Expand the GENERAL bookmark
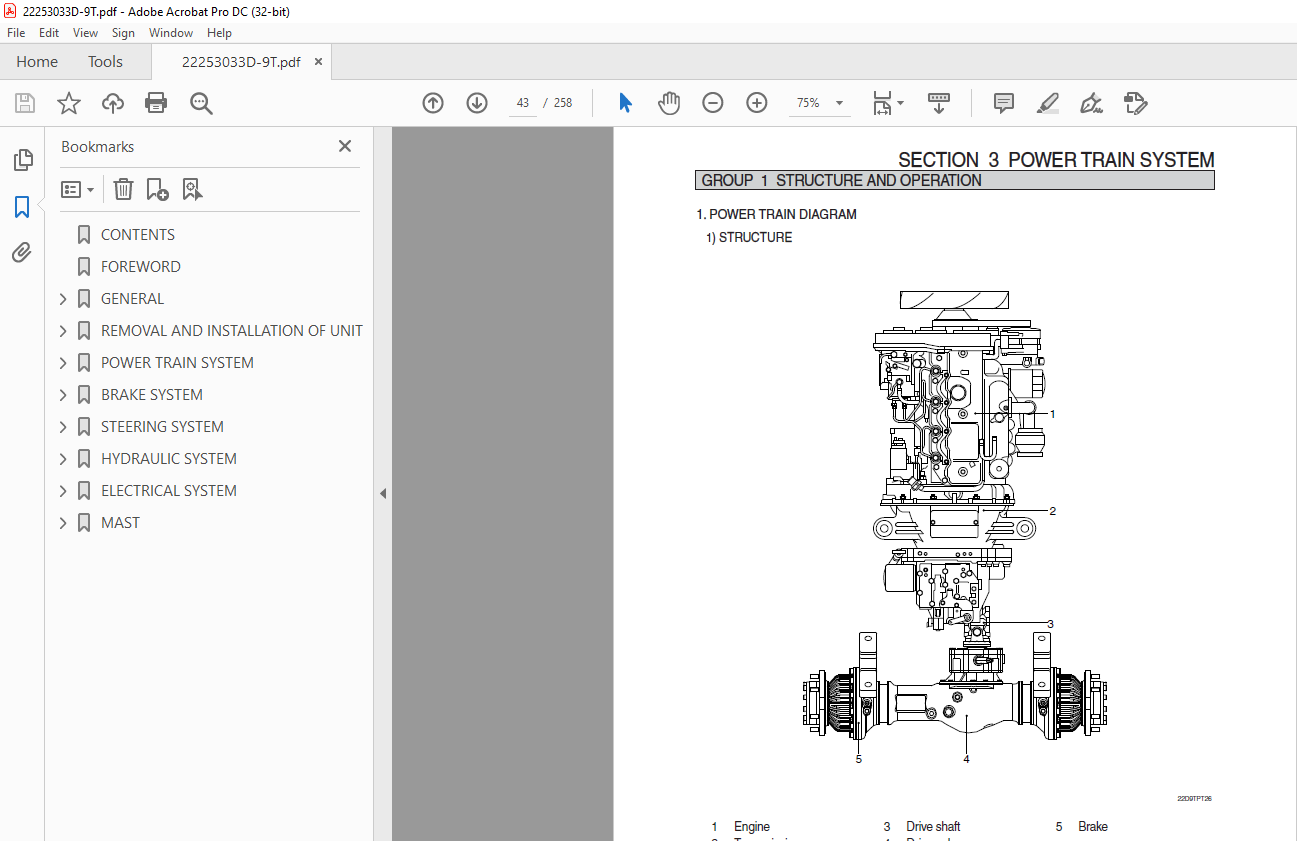This screenshot has height=841, width=1297. point(63,299)
